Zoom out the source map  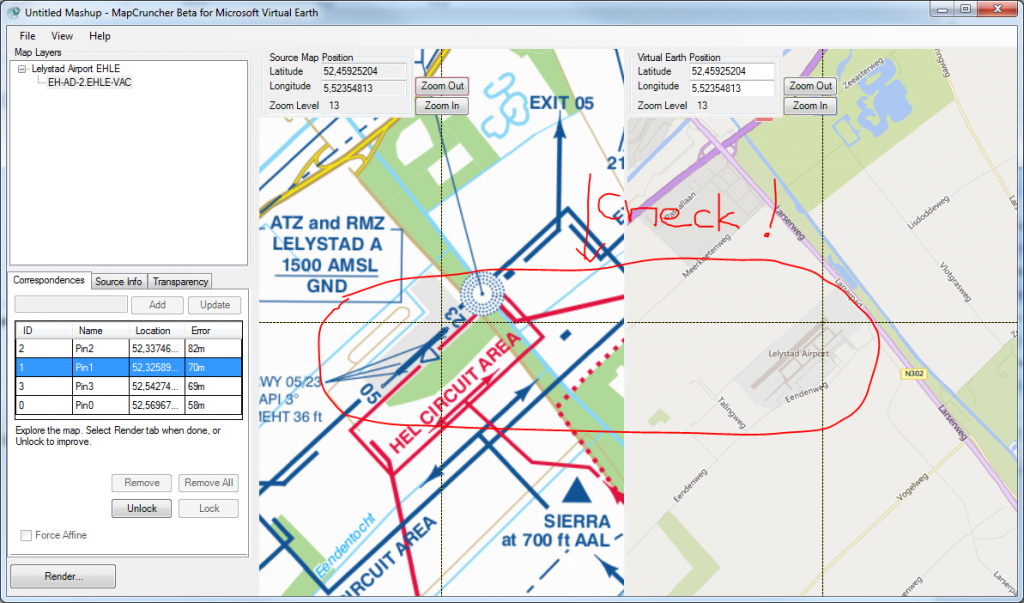point(441,86)
